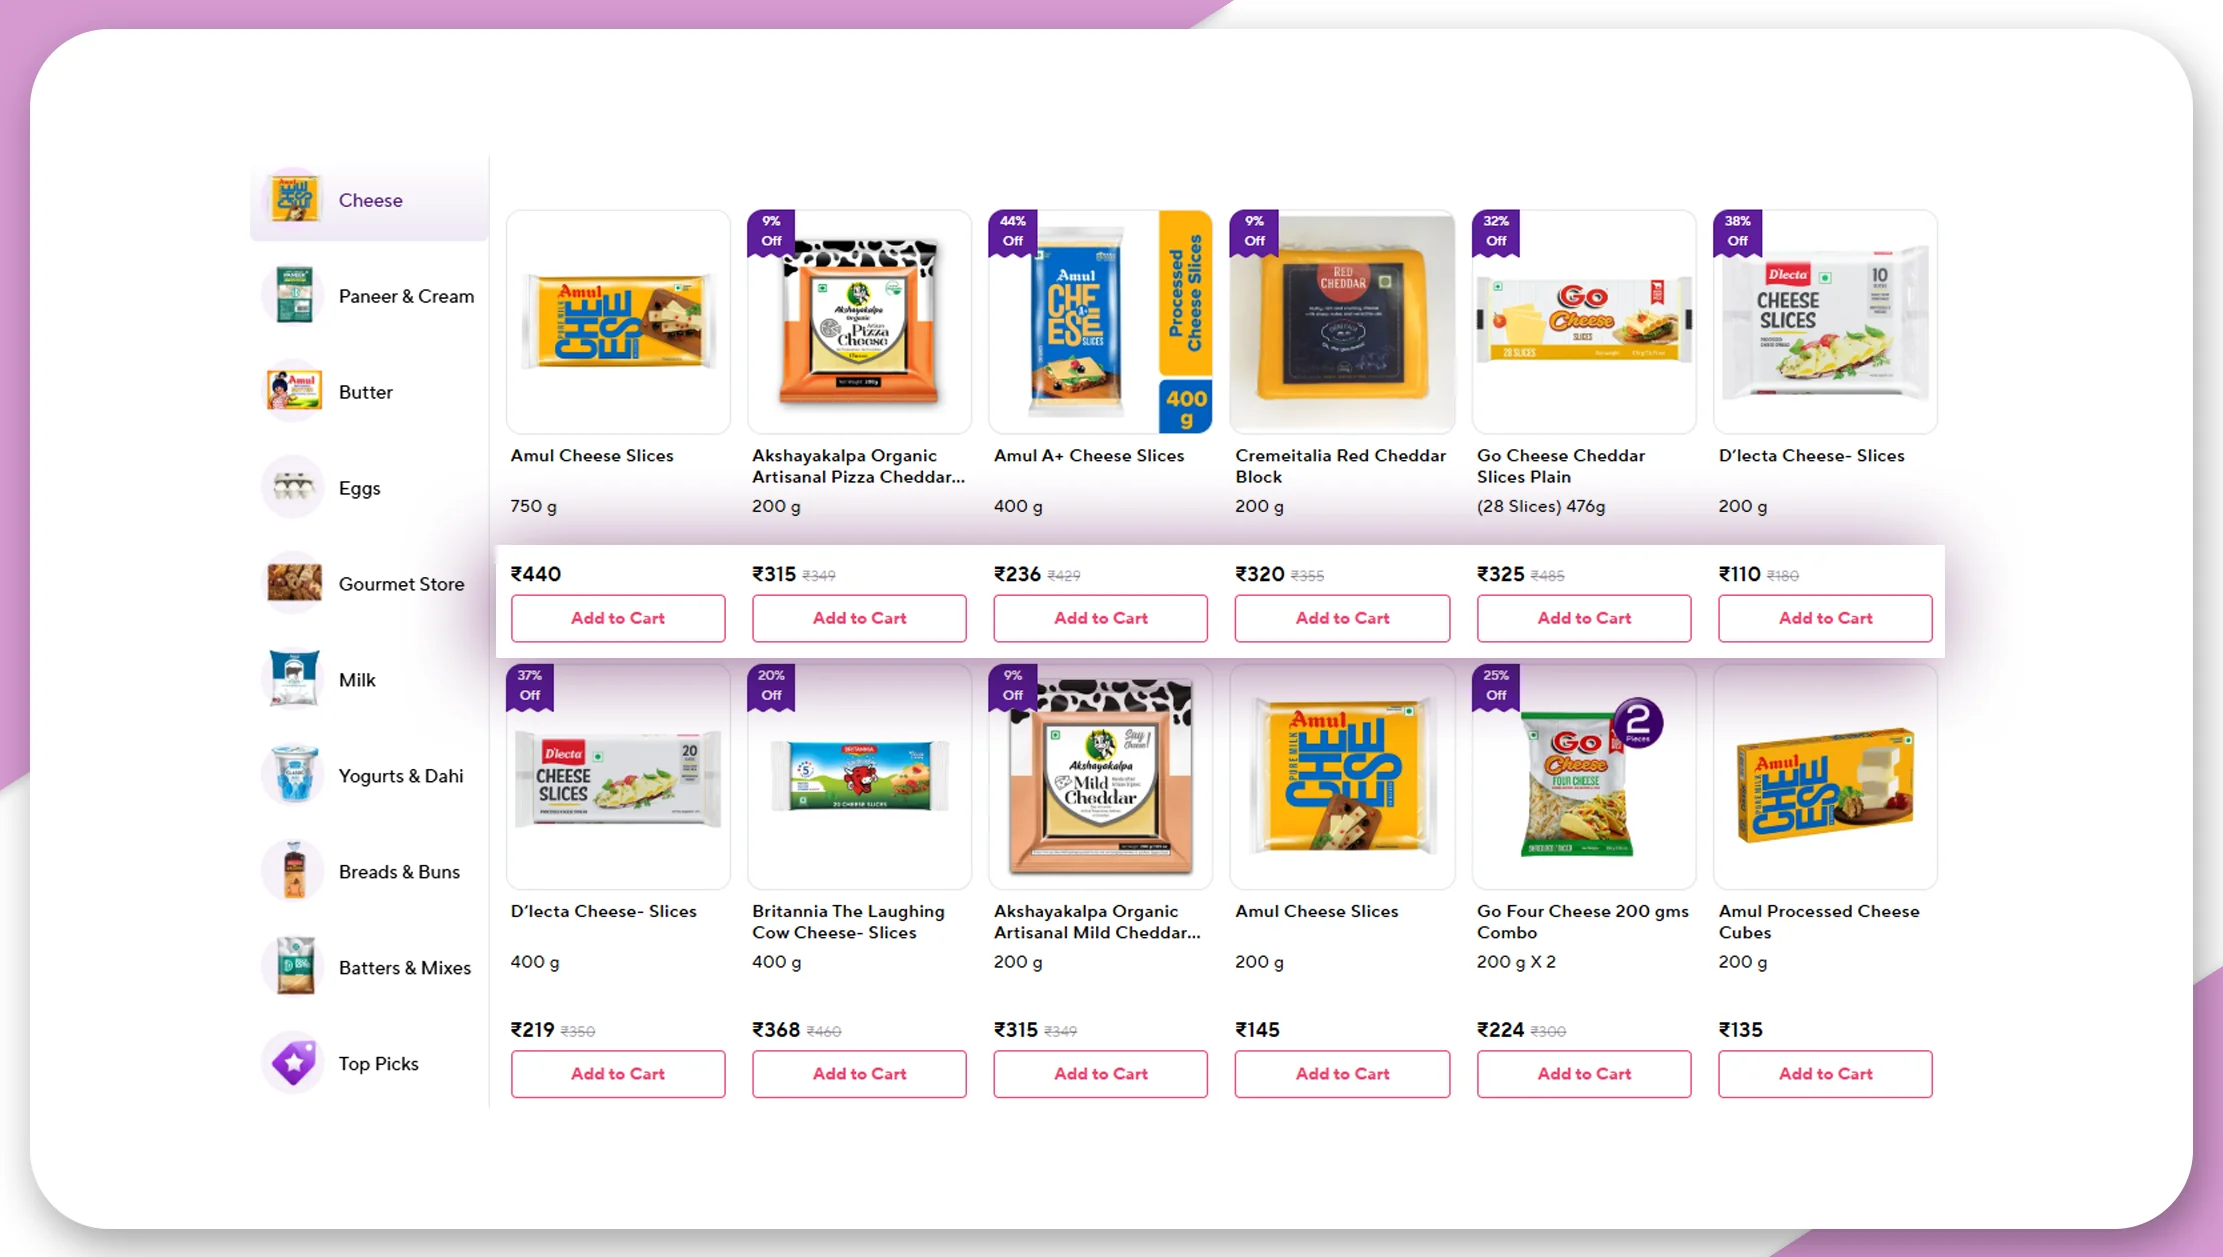Select the Yogurts & Dahi category icon
This screenshot has height=1257, width=2223.
pyautogui.click(x=293, y=775)
